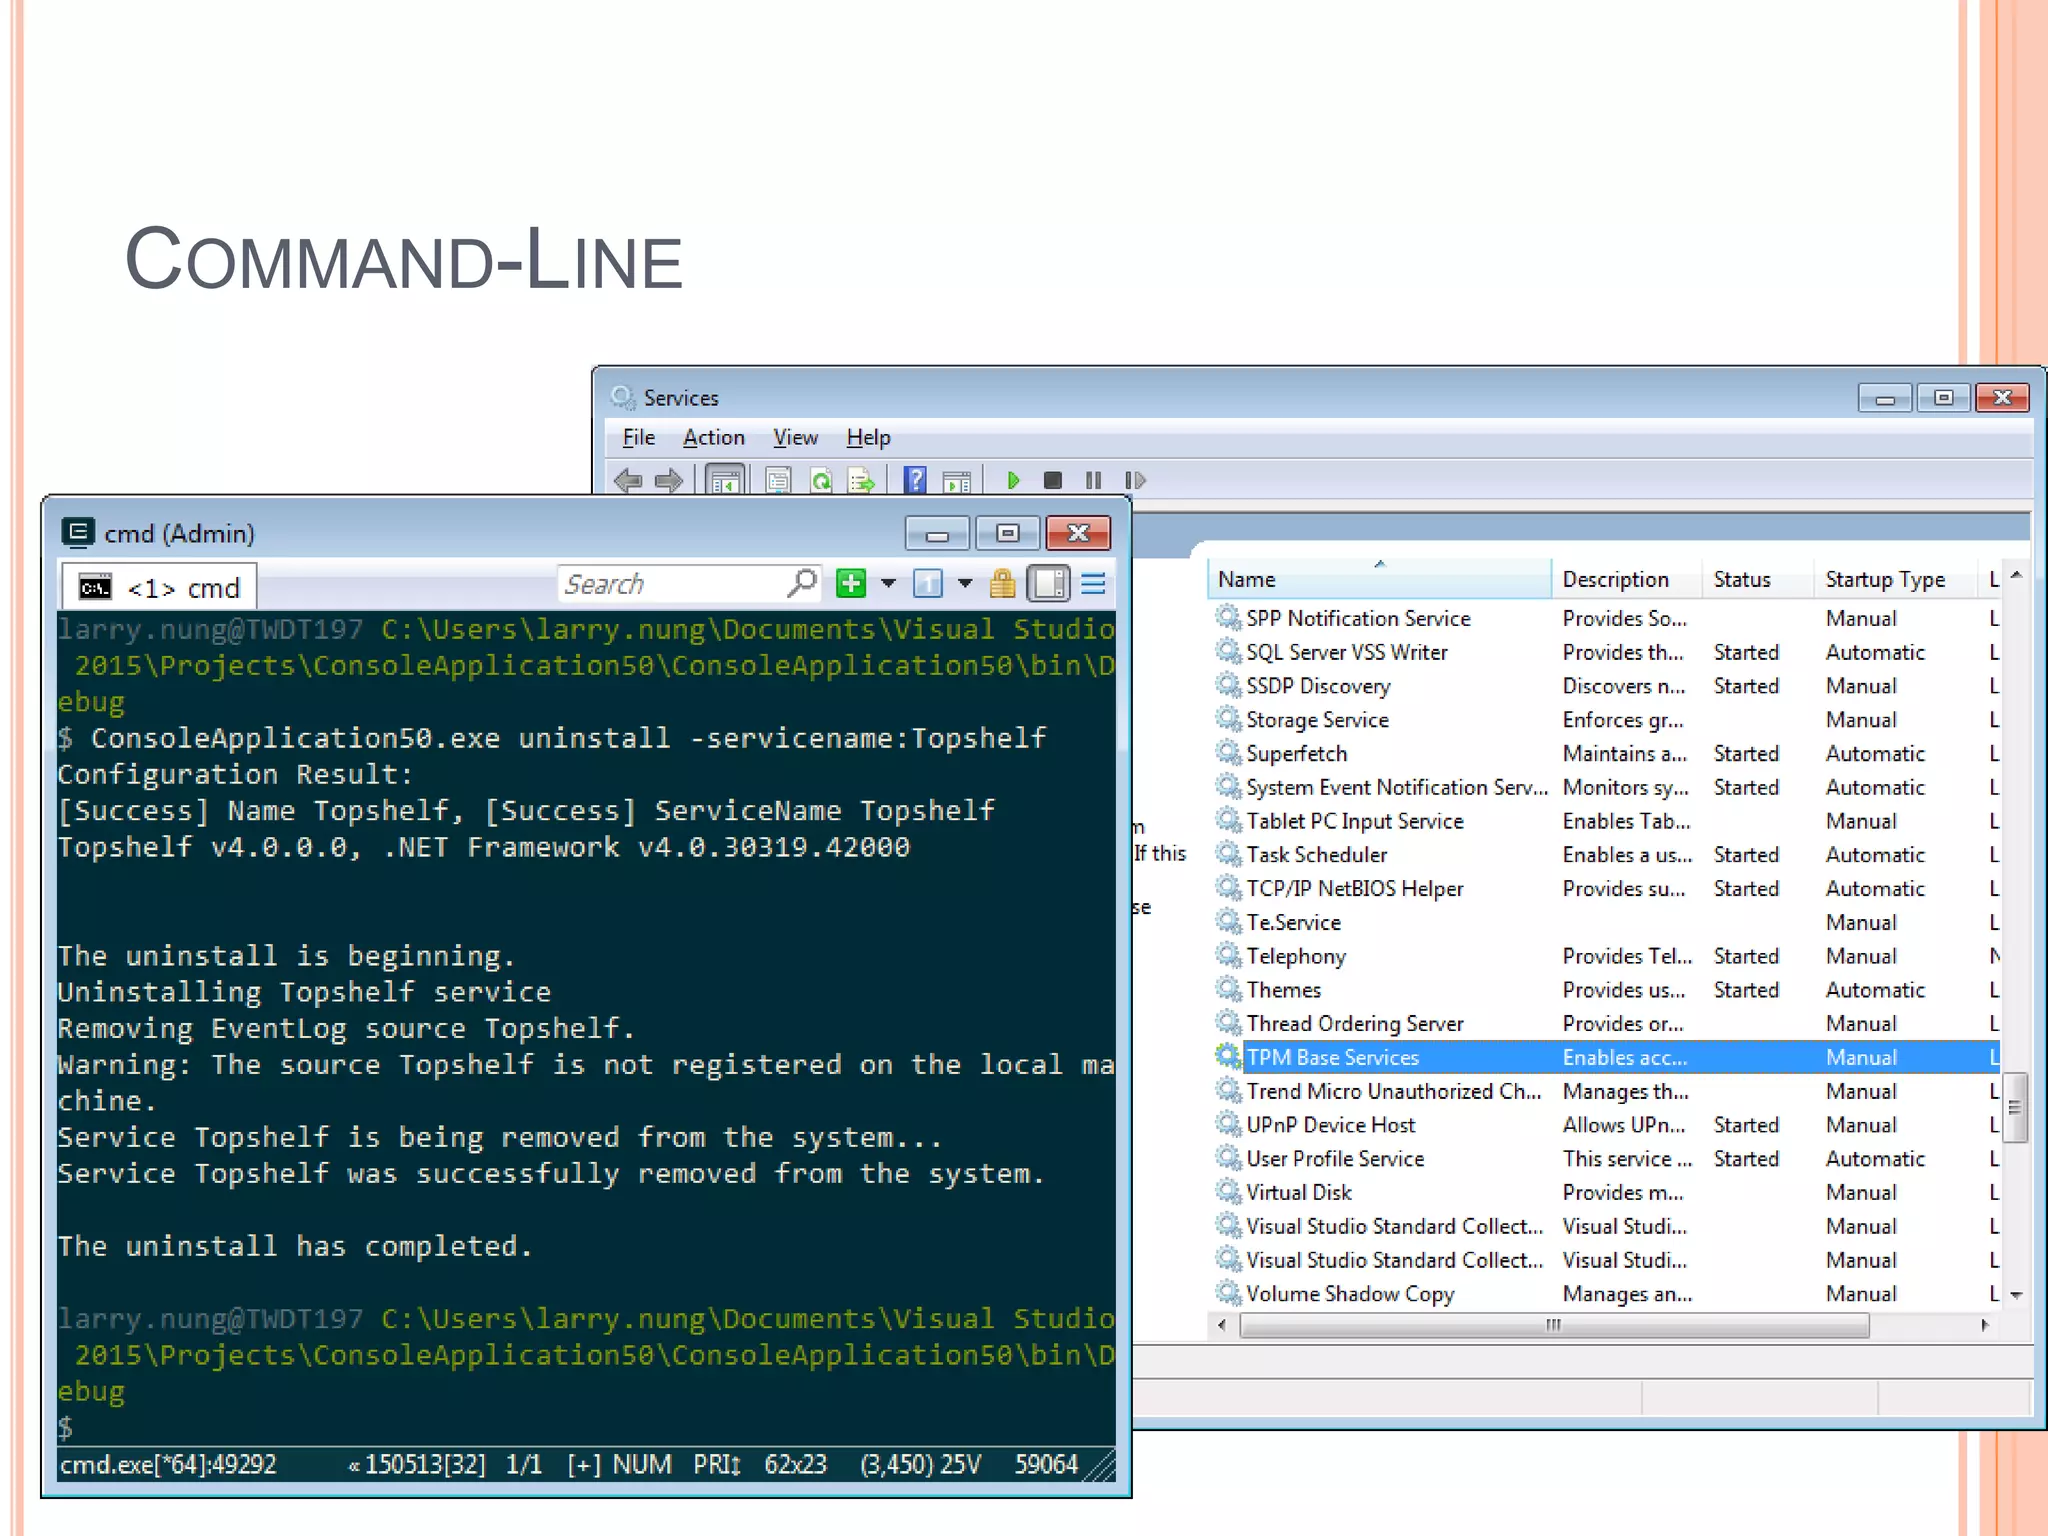This screenshot has width=2048, height=1536.
Task: Click the scroll-down arrow of Services list
Action: point(2016,1295)
